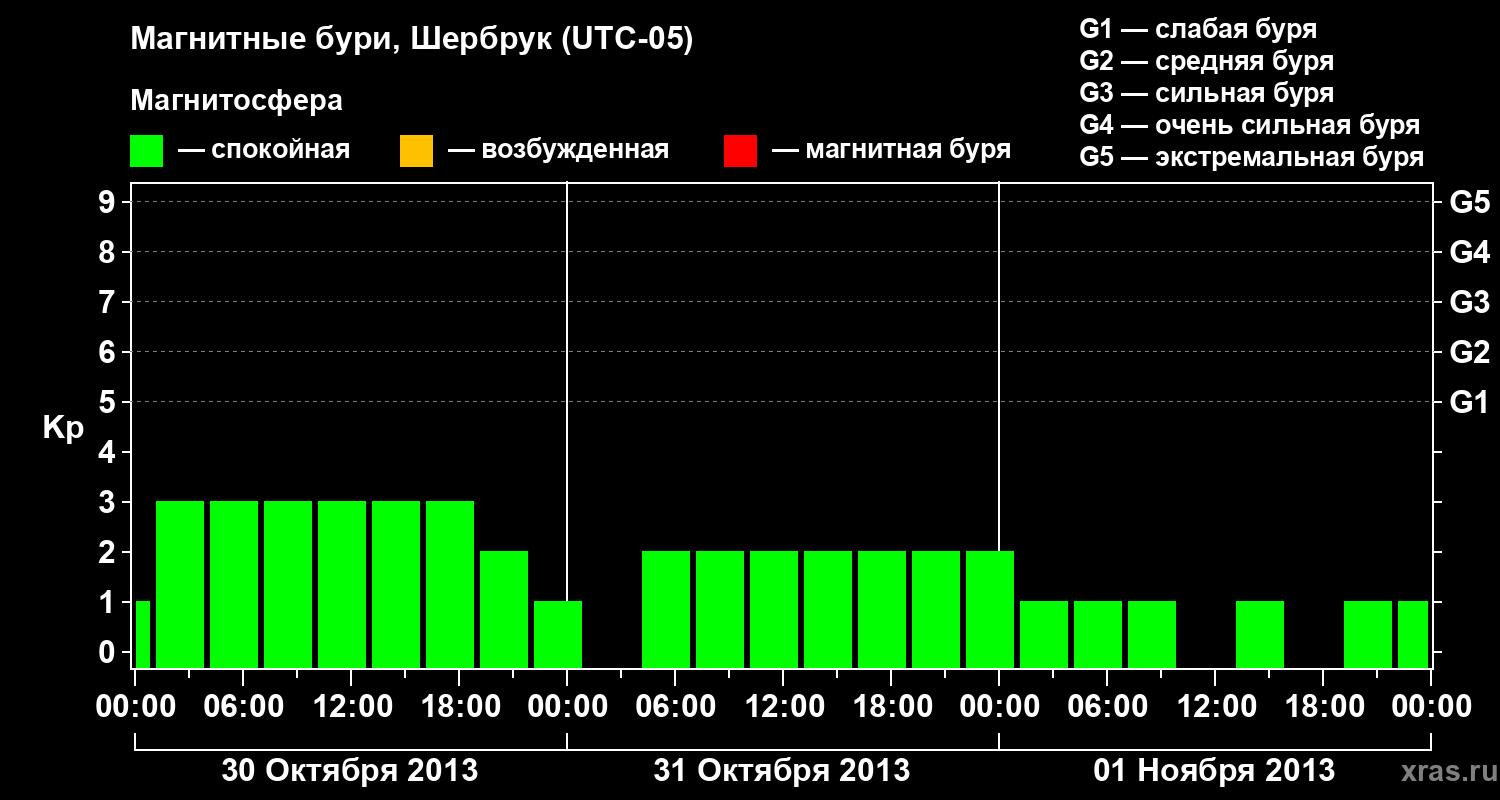This screenshot has height=800, width=1500.
Task: Click the Kp 3 bar just before 06:00 October 30
Action: click(x=234, y=584)
